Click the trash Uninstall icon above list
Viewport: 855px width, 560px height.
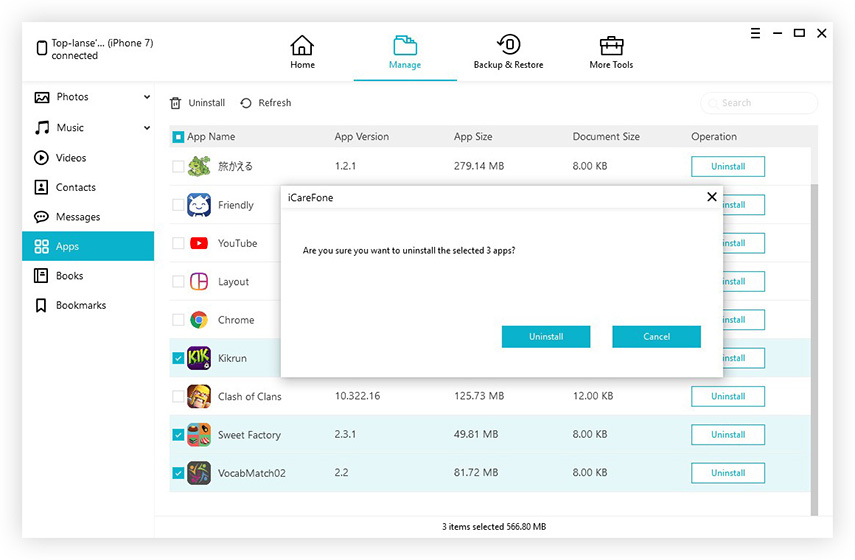tap(176, 103)
